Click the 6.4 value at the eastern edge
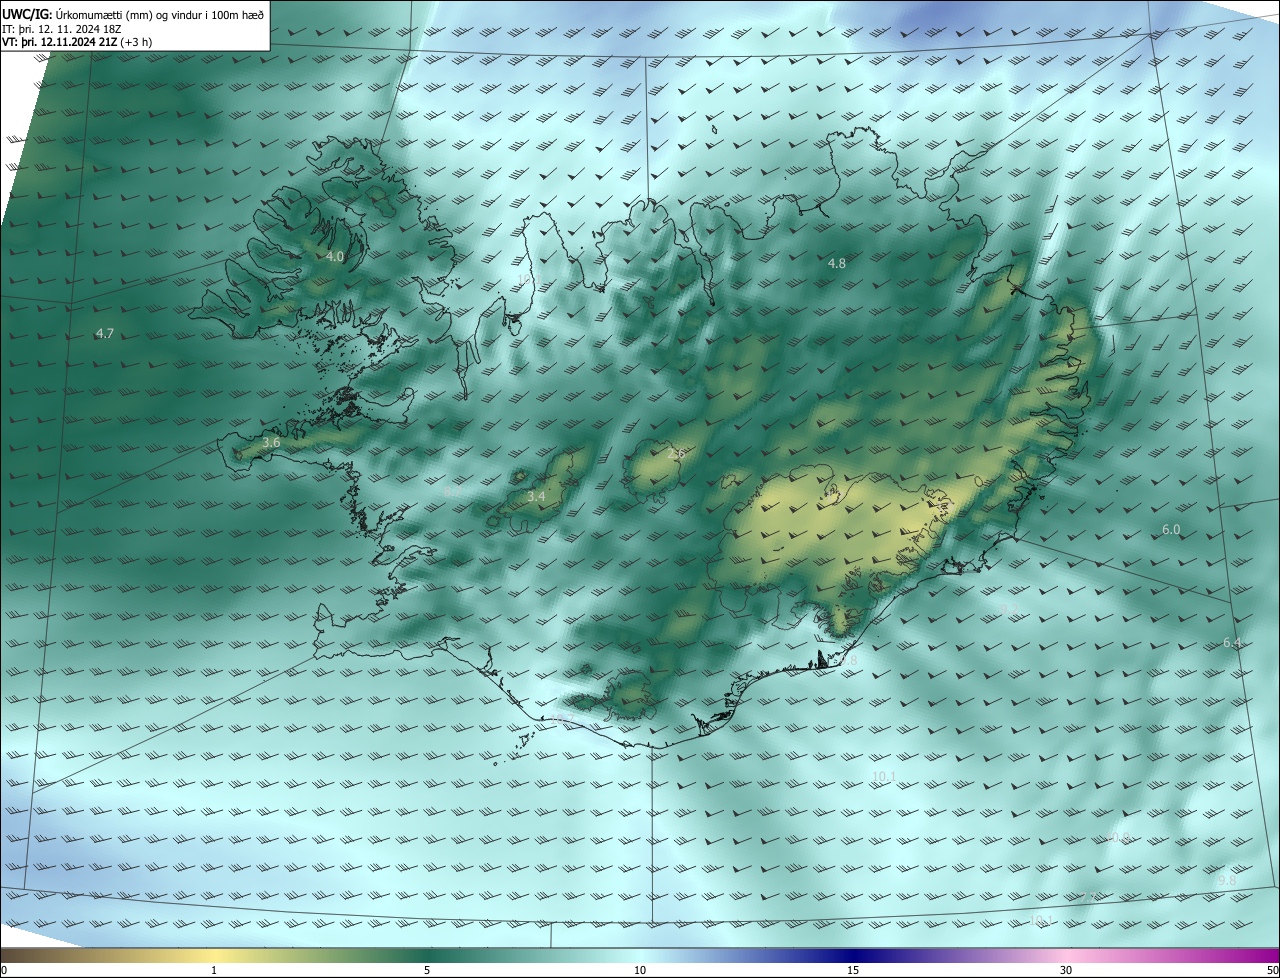Image resolution: width=1280 pixels, height=978 pixels. 1232,642
